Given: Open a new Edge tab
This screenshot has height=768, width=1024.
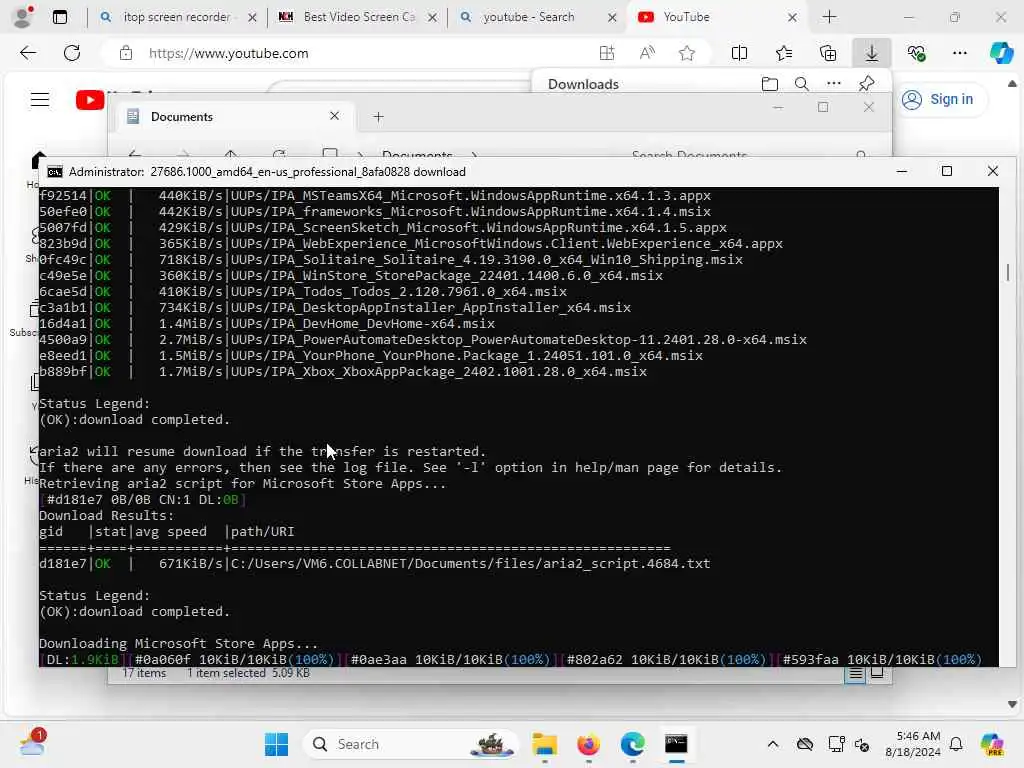Looking at the screenshot, I should [829, 17].
